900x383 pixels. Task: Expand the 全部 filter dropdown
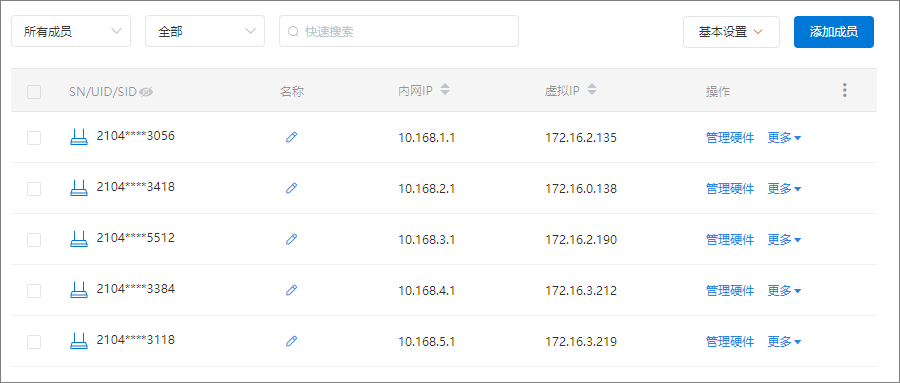click(205, 31)
